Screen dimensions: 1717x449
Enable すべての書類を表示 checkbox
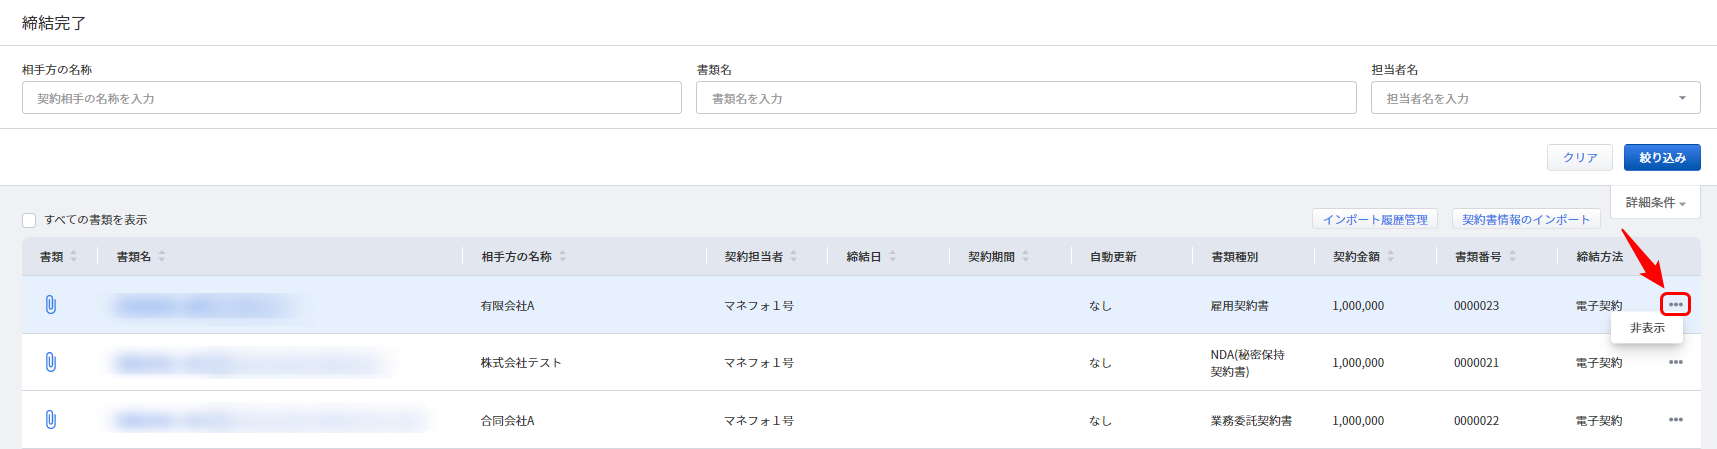tap(29, 220)
